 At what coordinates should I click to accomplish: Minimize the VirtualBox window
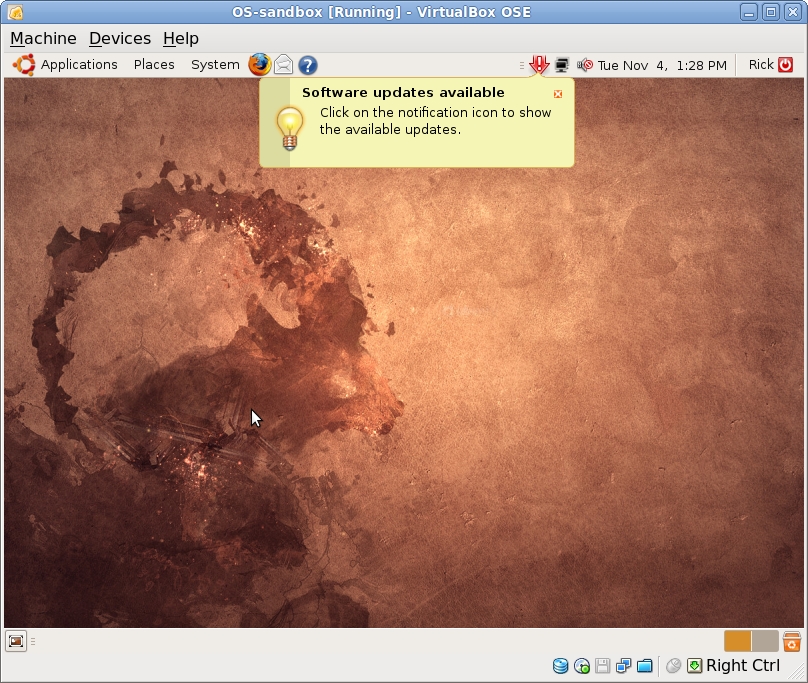coord(749,12)
